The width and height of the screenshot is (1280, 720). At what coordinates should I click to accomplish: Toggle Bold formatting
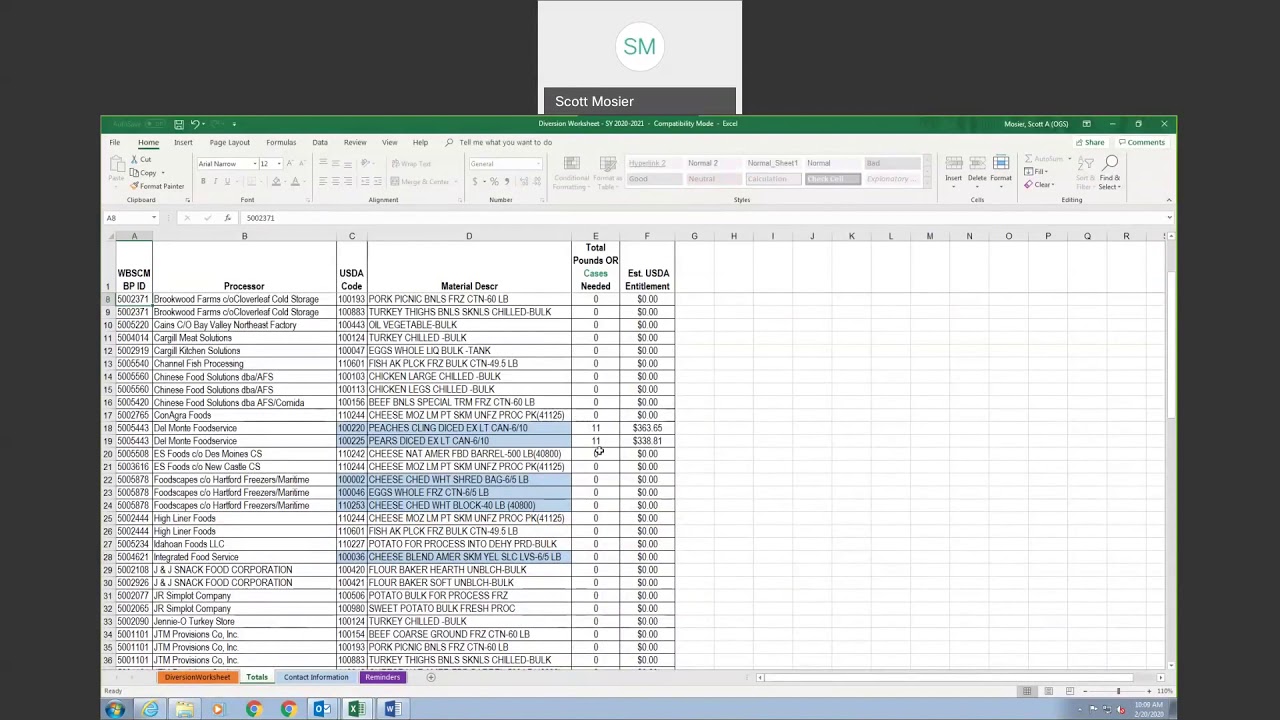coord(203,181)
